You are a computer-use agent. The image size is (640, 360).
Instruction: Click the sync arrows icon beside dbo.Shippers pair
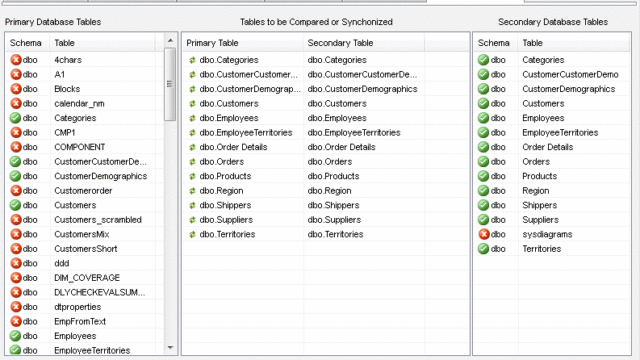[x=192, y=205]
